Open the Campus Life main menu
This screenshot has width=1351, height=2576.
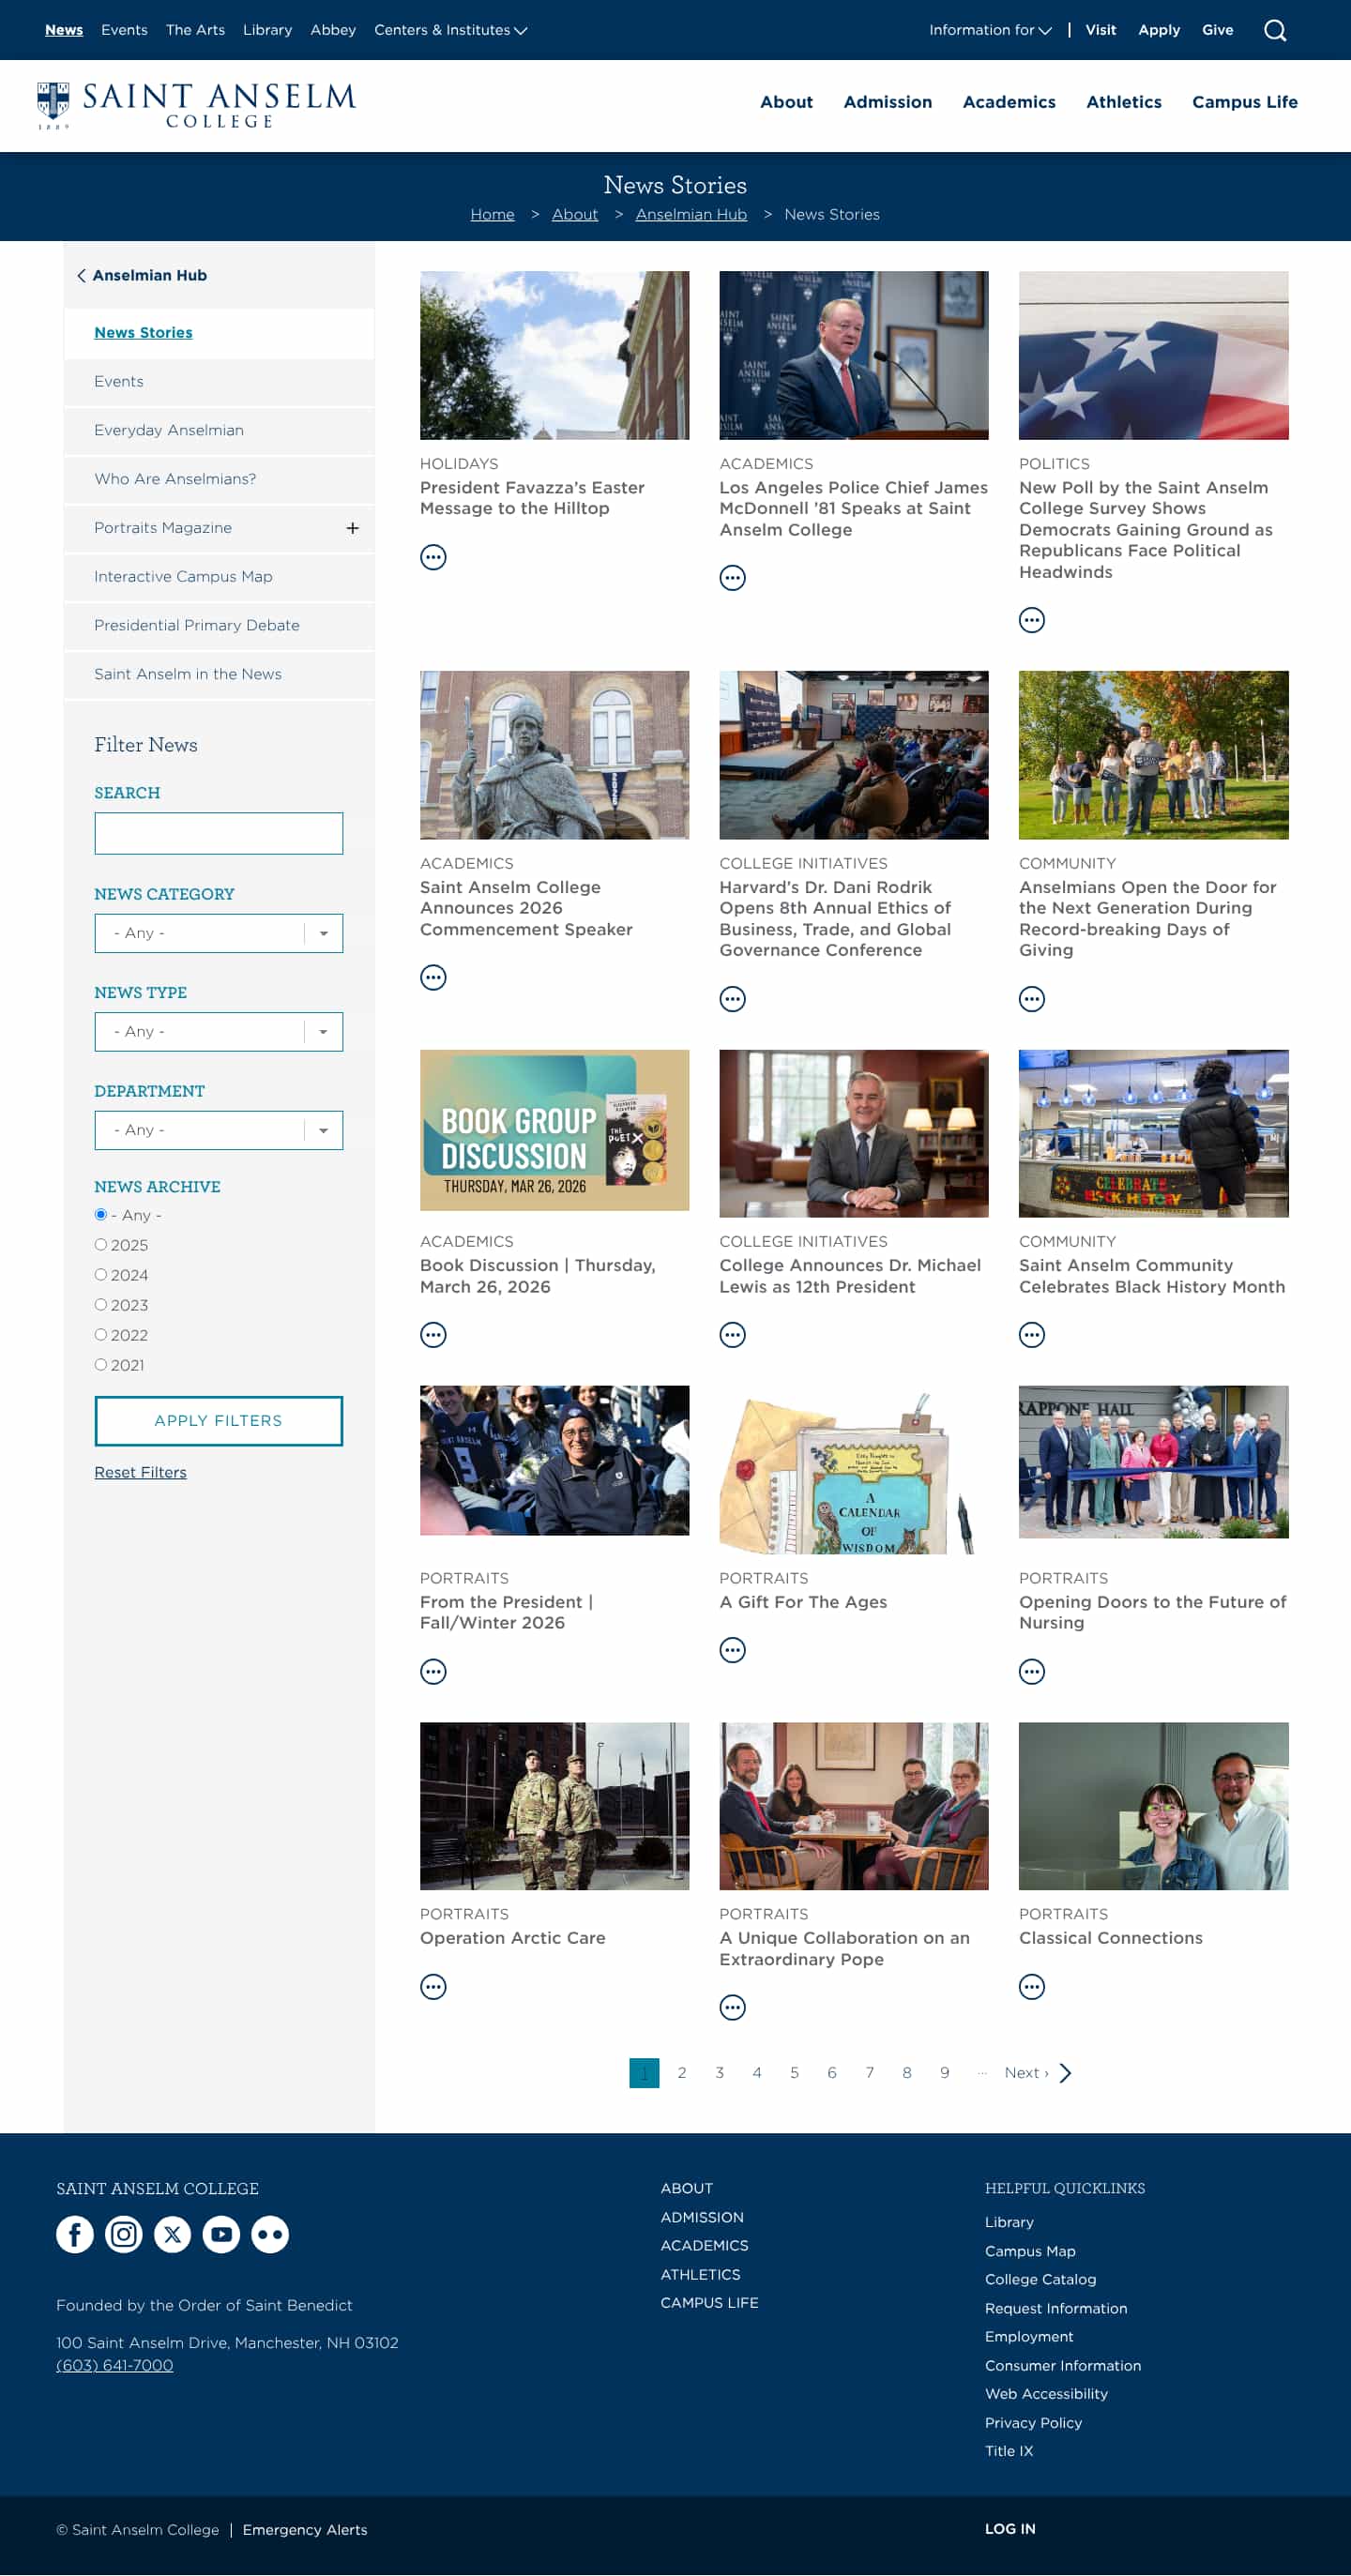point(1244,102)
